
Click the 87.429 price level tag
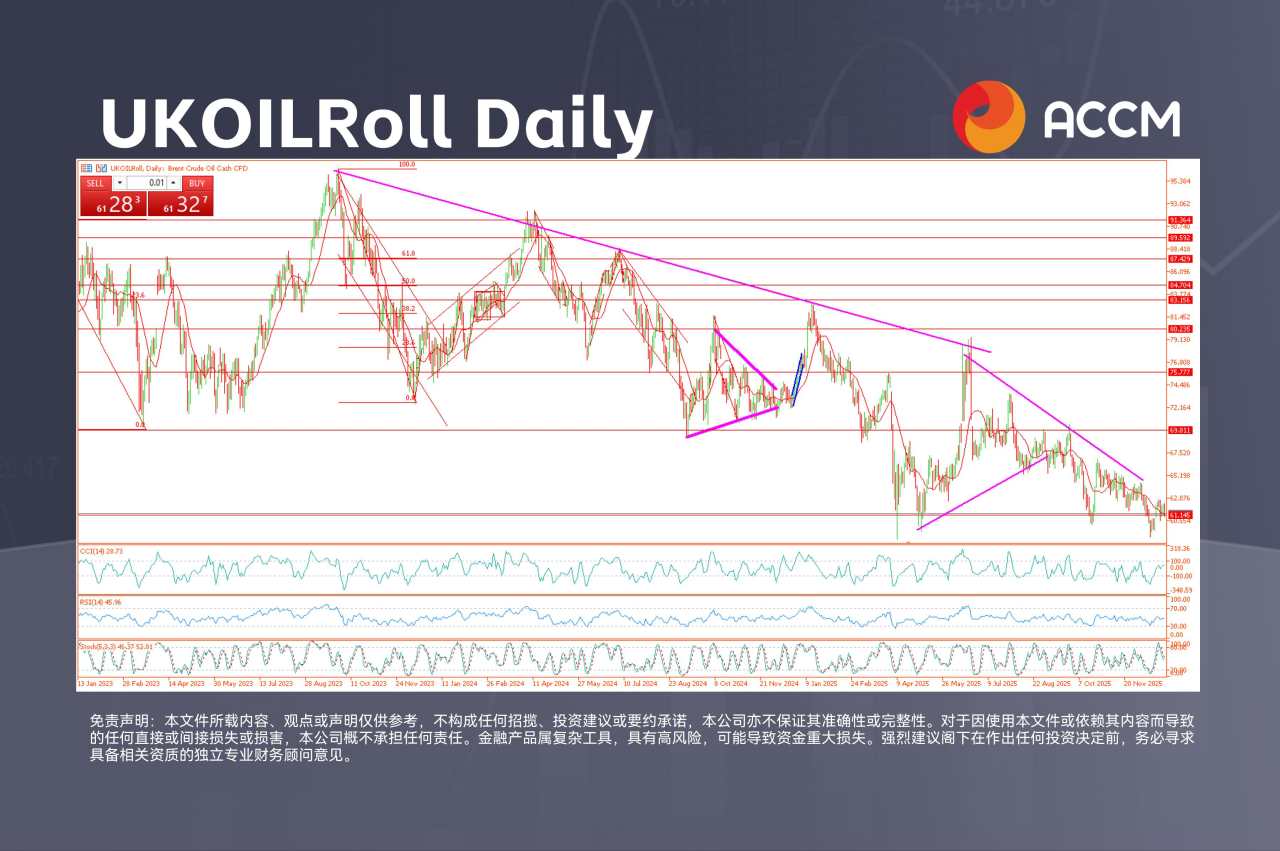point(1180,259)
